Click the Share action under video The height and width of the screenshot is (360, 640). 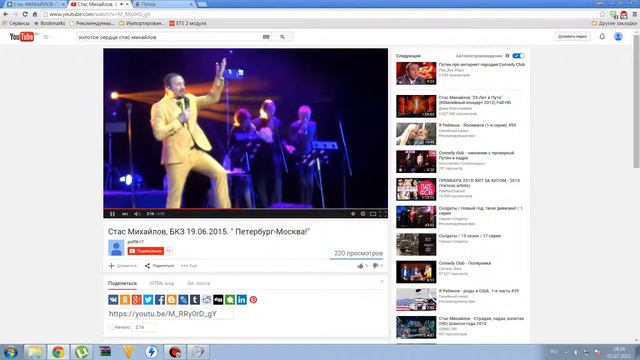coord(159,266)
